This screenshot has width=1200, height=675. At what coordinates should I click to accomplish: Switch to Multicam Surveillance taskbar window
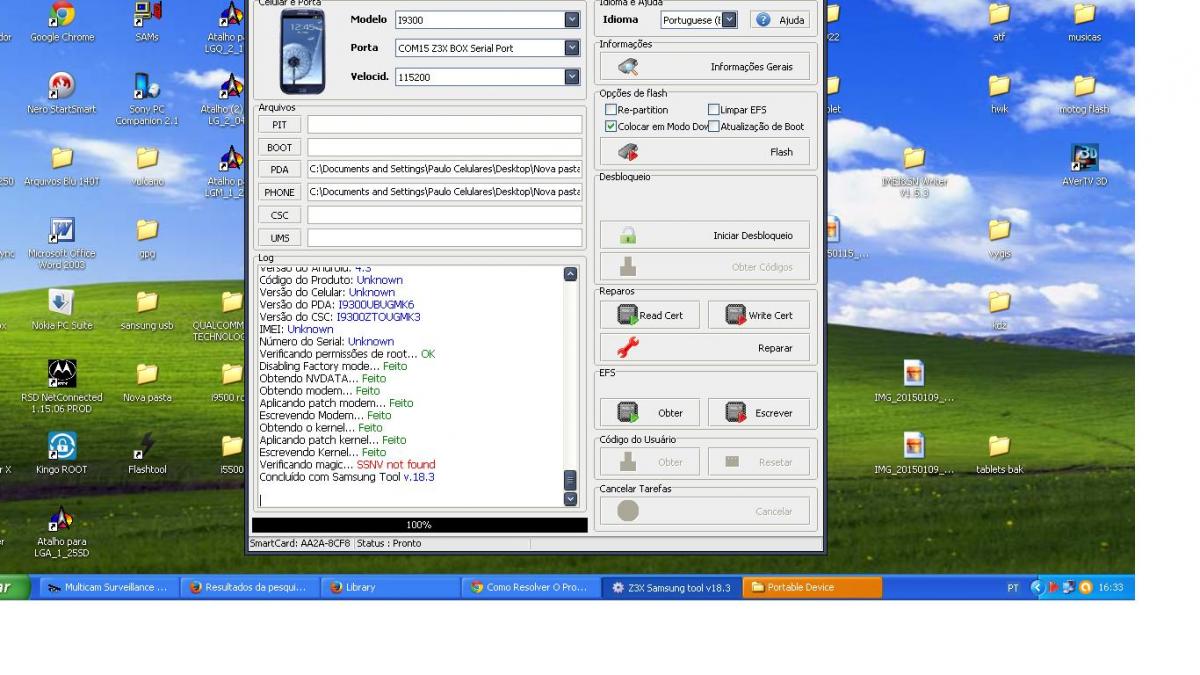pyautogui.click(x=108, y=588)
